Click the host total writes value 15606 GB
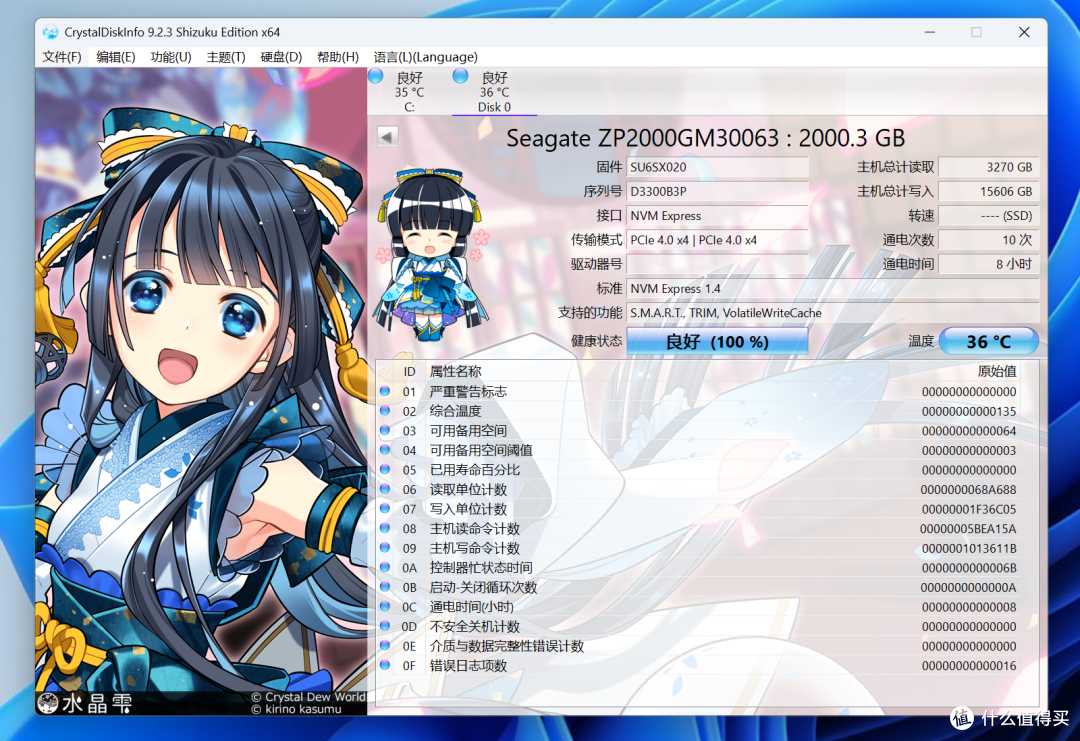The image size is (1080, 741). [988, 191]
